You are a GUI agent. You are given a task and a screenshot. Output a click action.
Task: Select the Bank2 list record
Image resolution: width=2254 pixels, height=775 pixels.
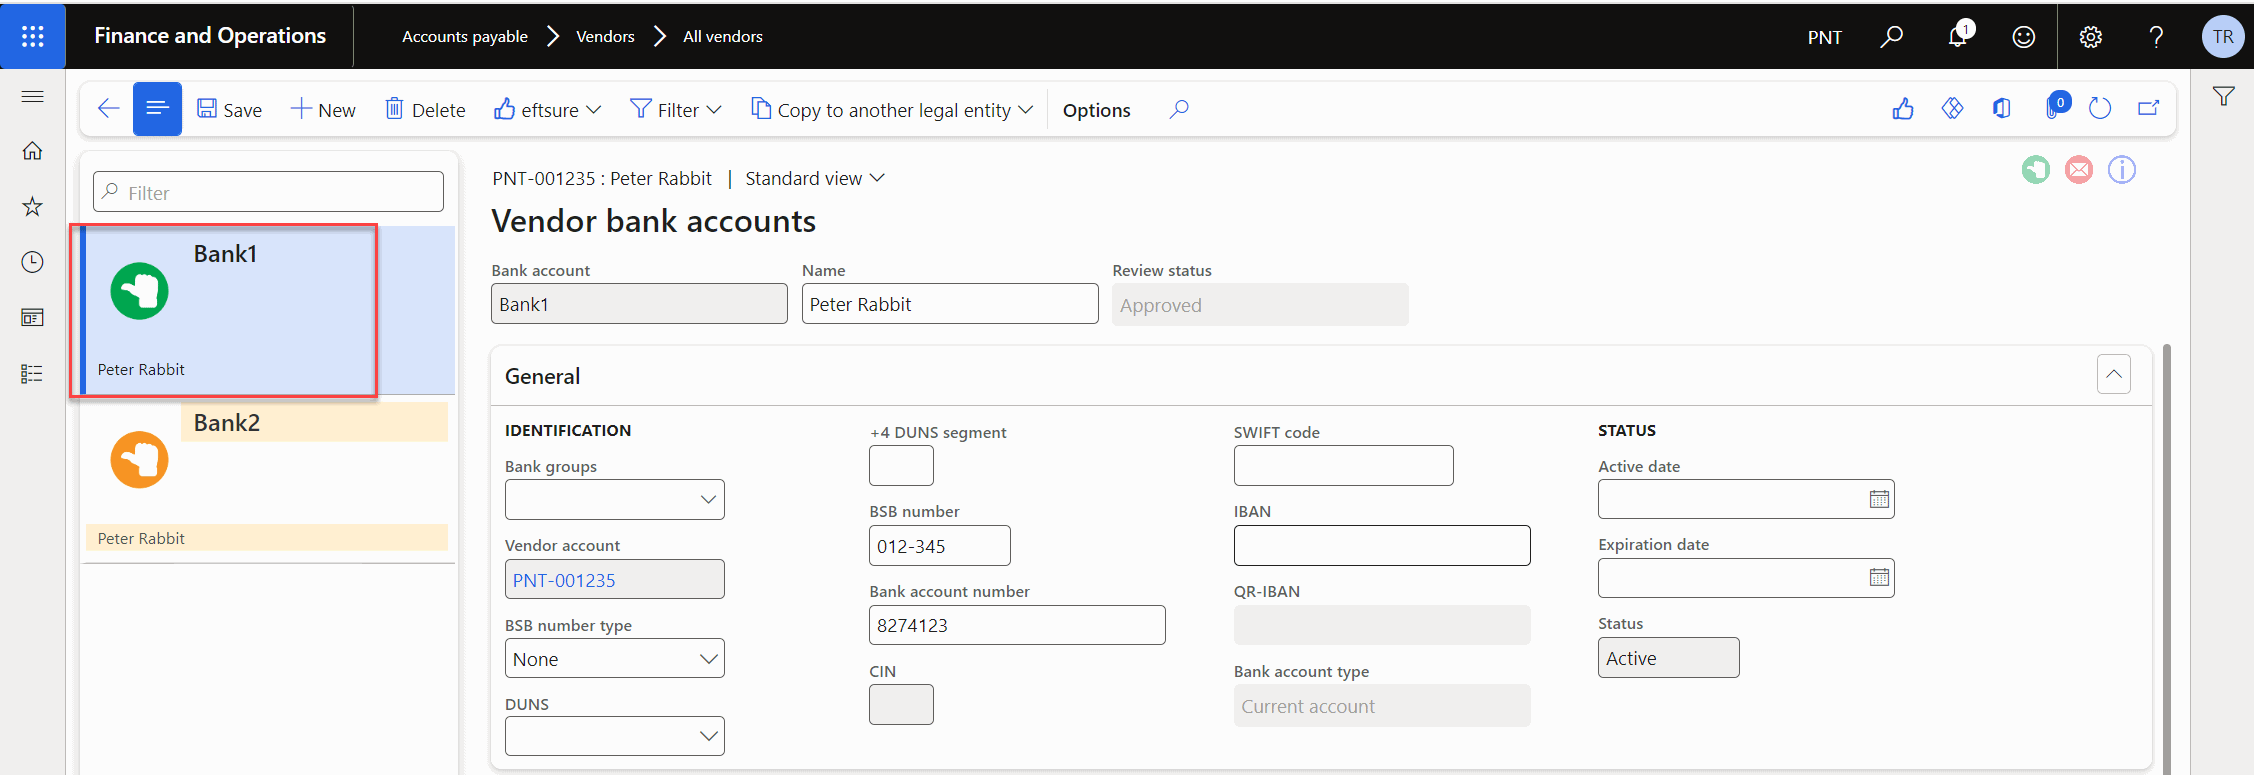click(268, 479)
